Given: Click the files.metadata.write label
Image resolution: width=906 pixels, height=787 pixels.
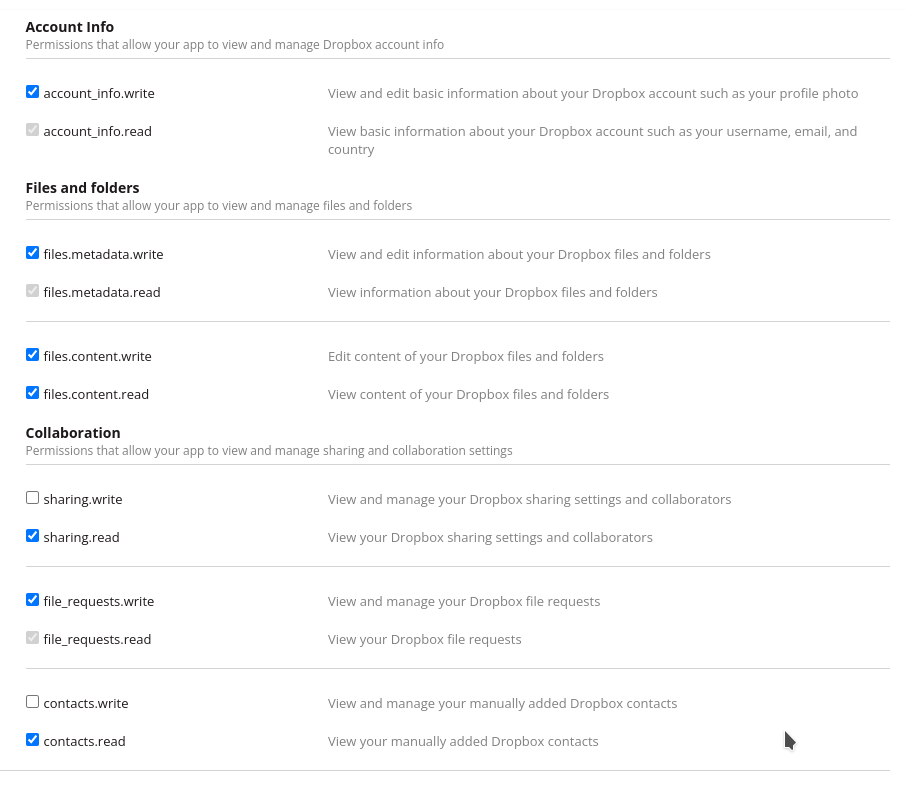Looking at the screenshot, I should point(103,254).
